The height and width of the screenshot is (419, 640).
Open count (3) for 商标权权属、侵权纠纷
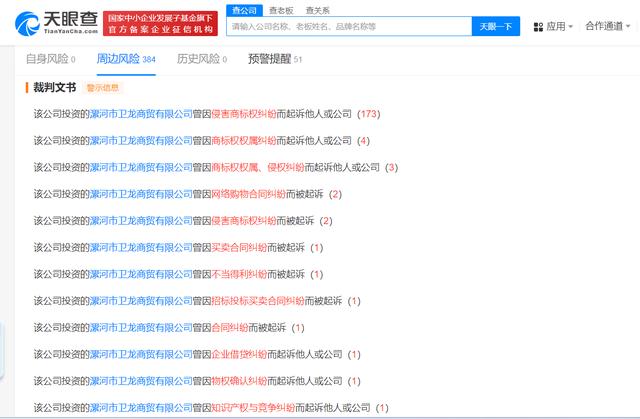[391, 167]
